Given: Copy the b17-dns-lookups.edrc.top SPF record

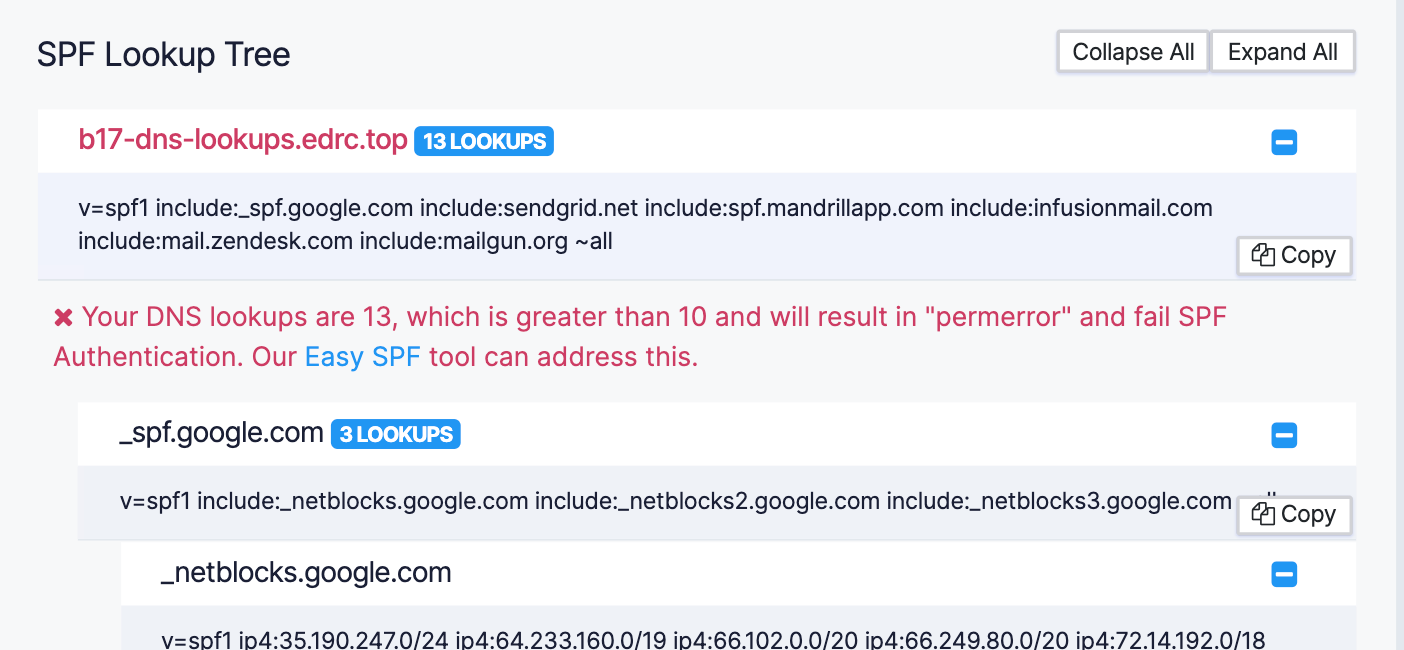Looking at the screenshot, I should tap(1294, 255).
